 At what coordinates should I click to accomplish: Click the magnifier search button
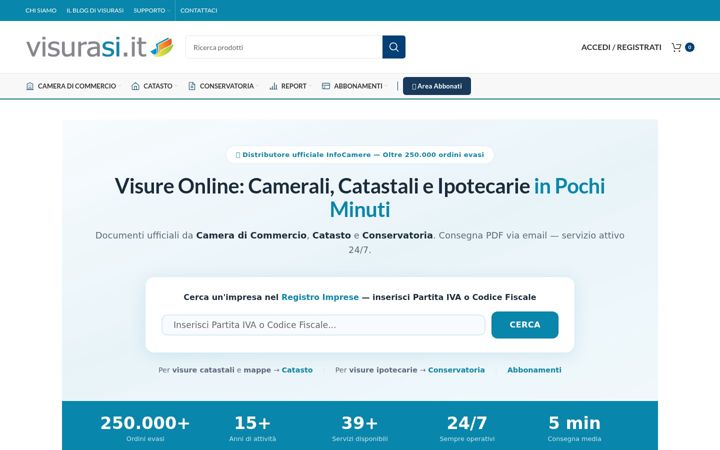(394, 47)
